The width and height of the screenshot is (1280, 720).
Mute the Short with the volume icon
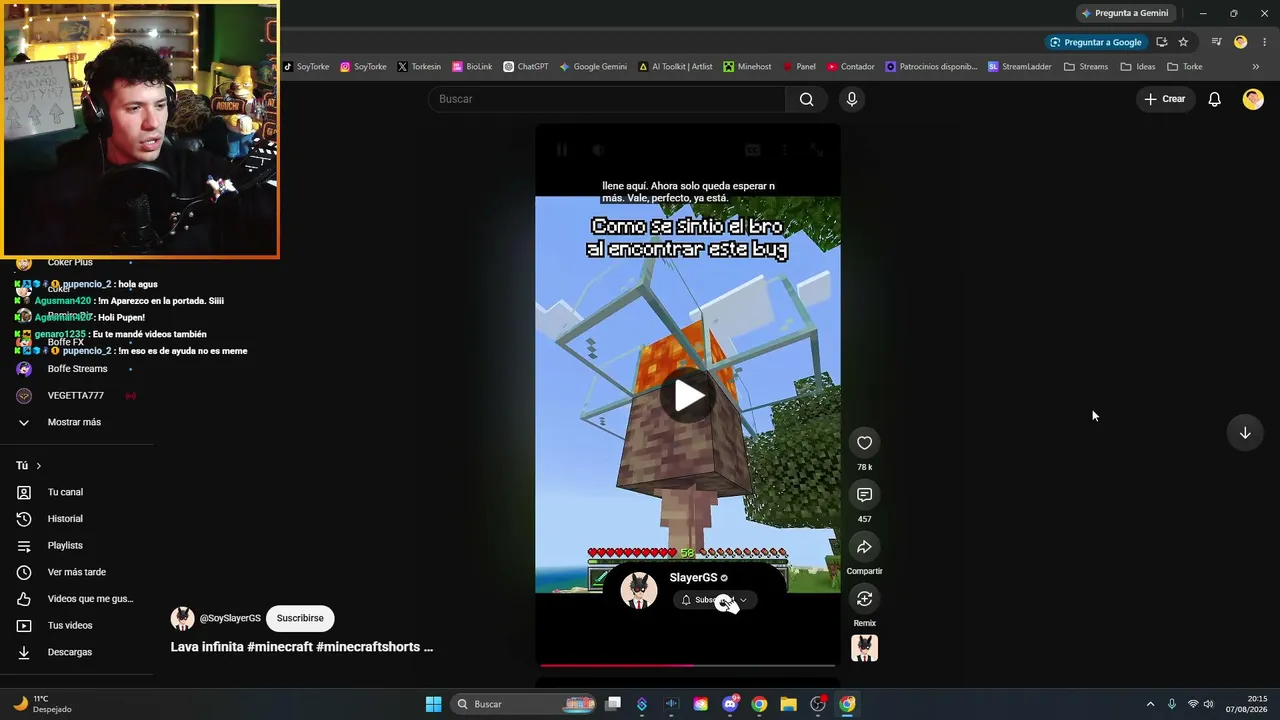tap(598, 150)
